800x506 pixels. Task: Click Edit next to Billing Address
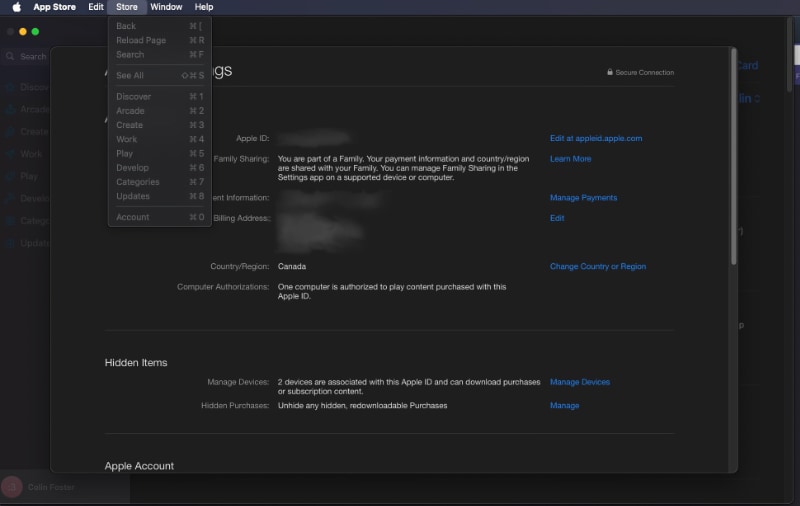tap(557, 218)
